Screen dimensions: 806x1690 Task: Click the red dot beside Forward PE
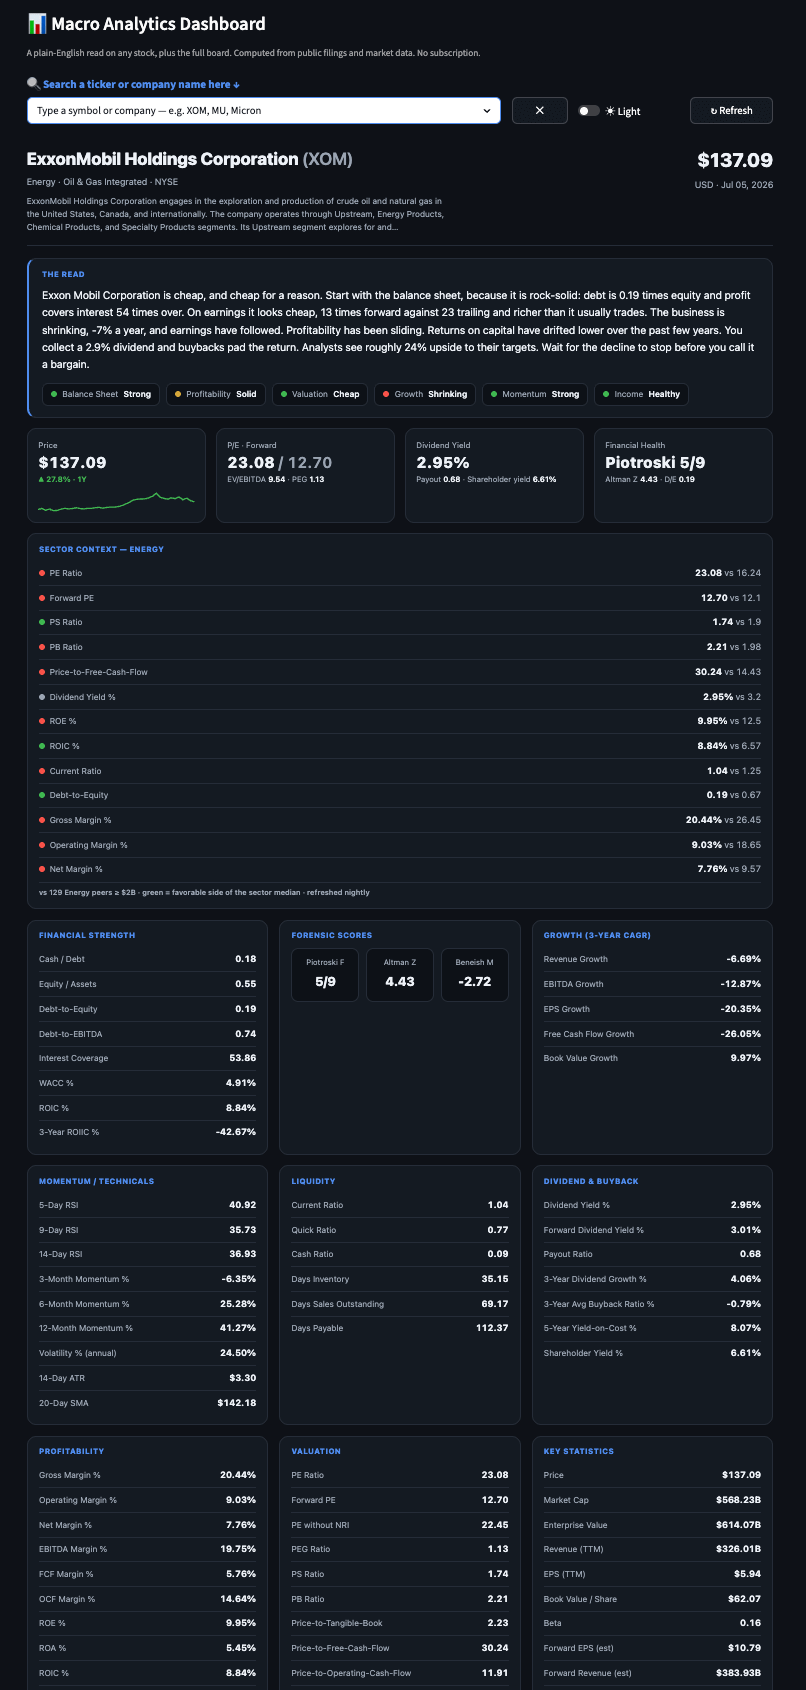point(42,598)
